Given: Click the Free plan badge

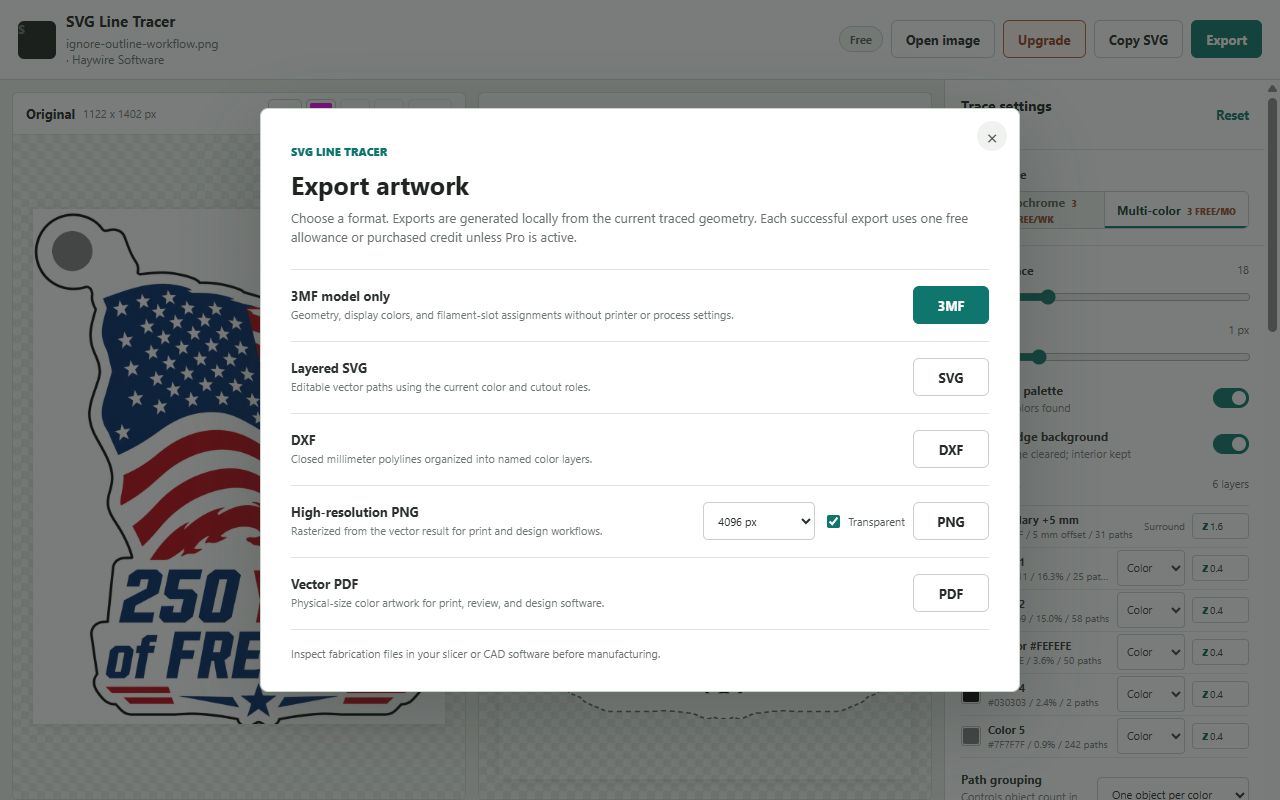Looking at the screenshot, I should [x=860, y=40].
